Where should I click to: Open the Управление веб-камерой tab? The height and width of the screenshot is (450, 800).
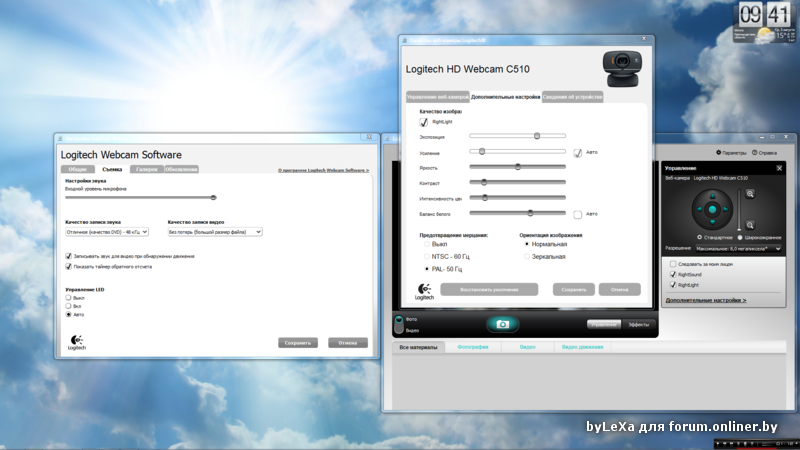437,97
